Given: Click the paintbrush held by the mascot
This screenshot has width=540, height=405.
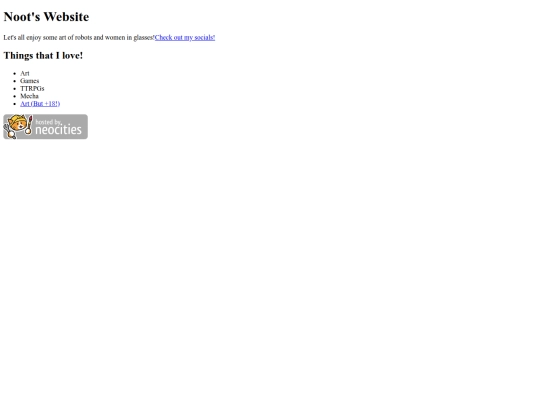Looking at the screenshot, I should pos(30,125).
